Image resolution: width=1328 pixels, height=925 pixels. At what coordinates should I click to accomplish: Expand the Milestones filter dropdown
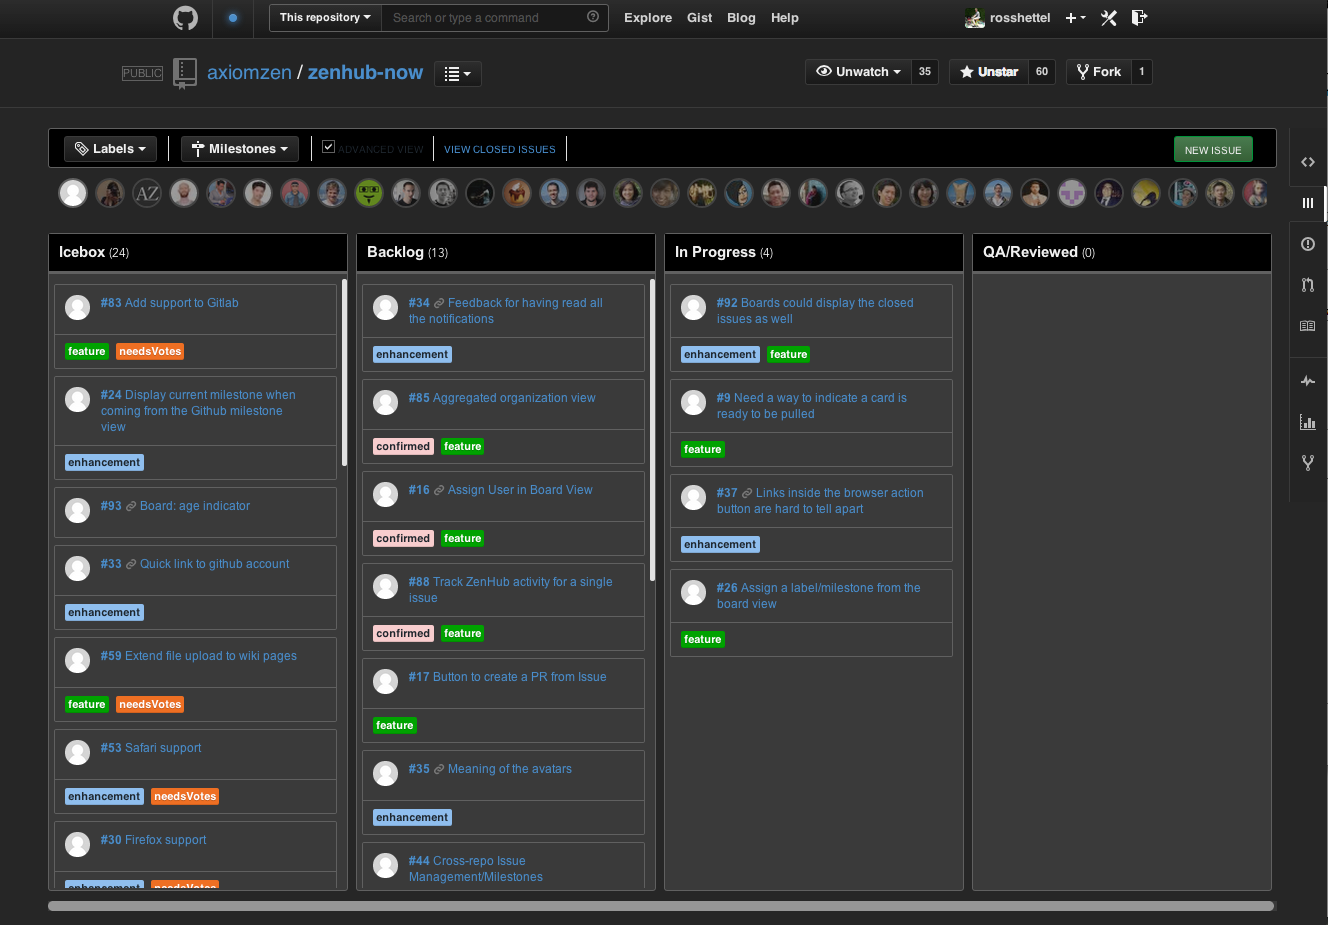tap(240, 149)
